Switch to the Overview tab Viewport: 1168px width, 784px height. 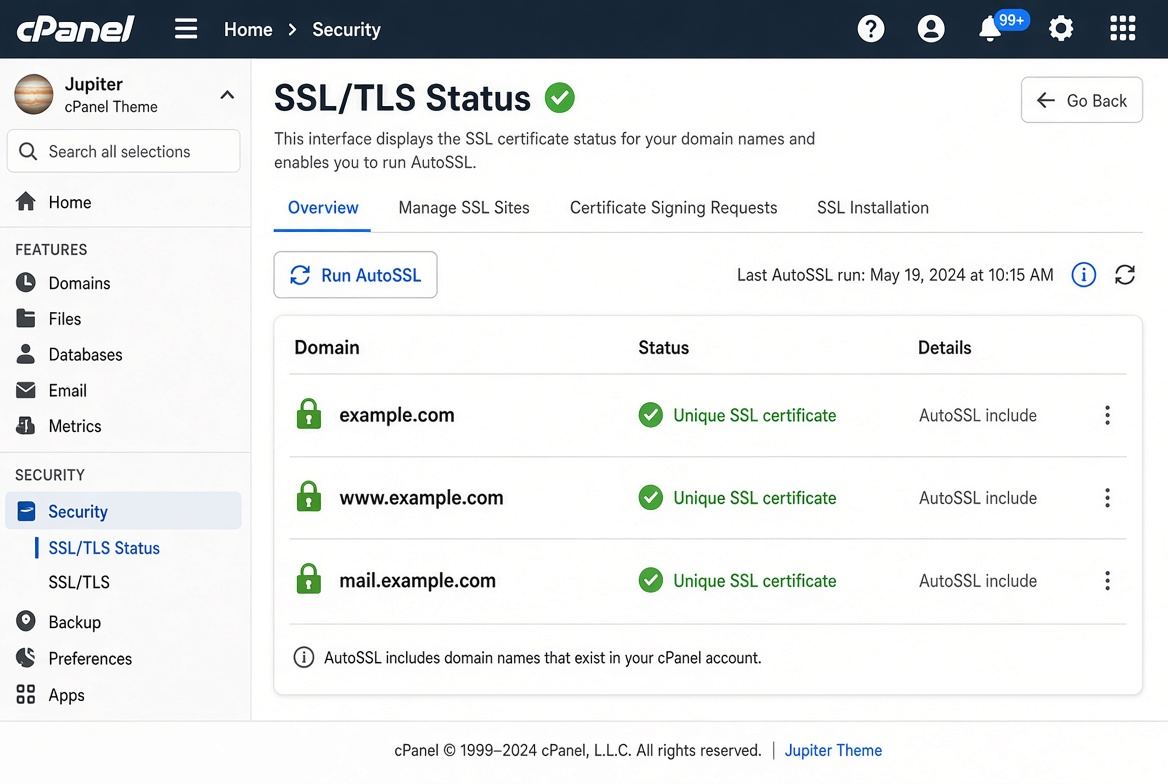pyautogui.click(x=323, y=208)
